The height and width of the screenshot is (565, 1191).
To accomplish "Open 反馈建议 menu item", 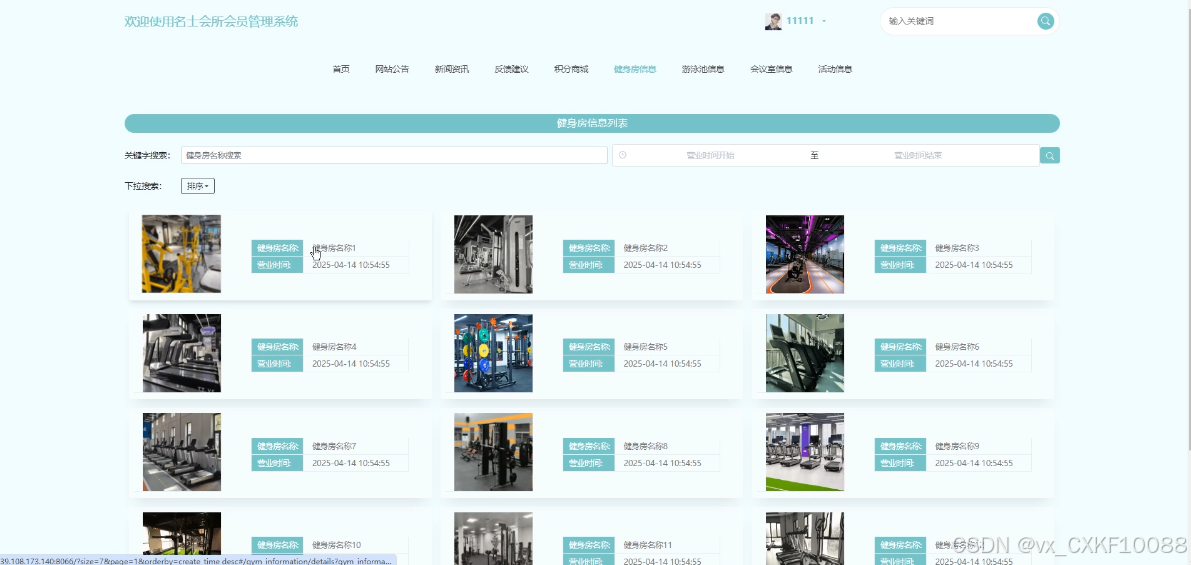I will coord(511,69).
